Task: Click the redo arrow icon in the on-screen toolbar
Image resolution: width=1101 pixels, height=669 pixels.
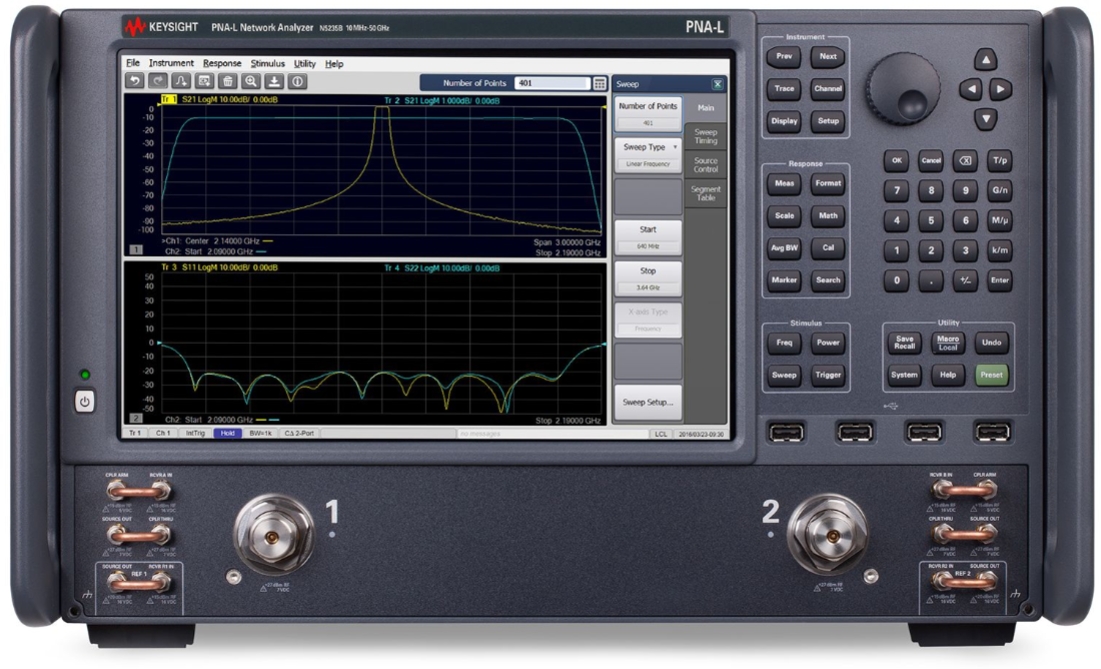Action: click(x=158, y=81)
